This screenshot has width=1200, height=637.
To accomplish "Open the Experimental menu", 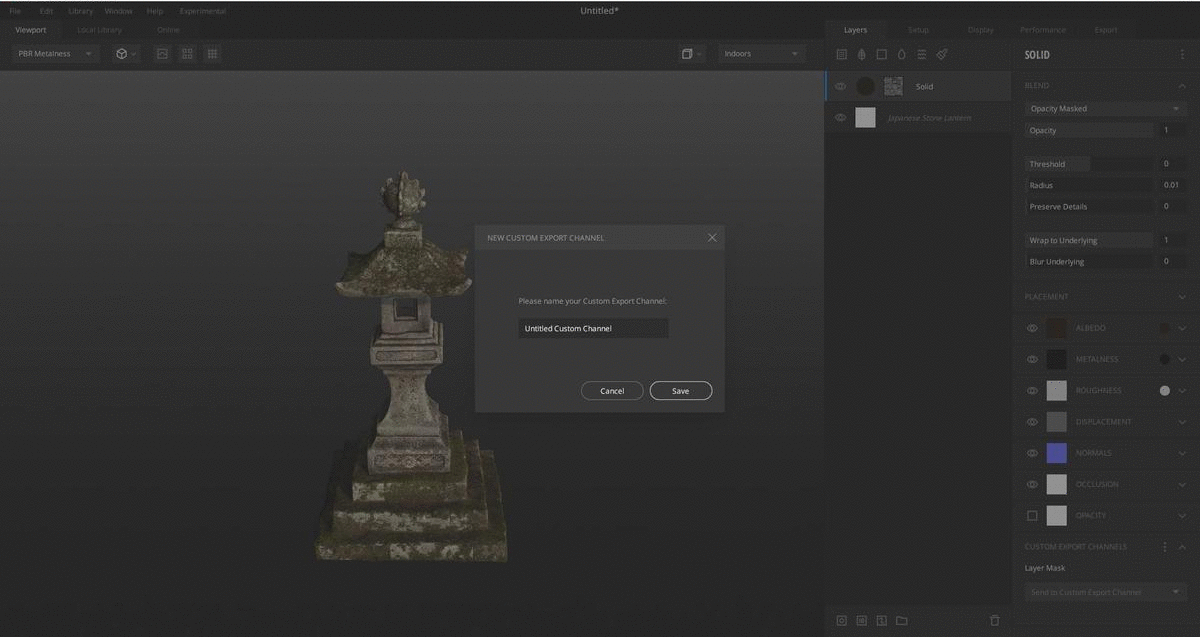I will point(202,11).
